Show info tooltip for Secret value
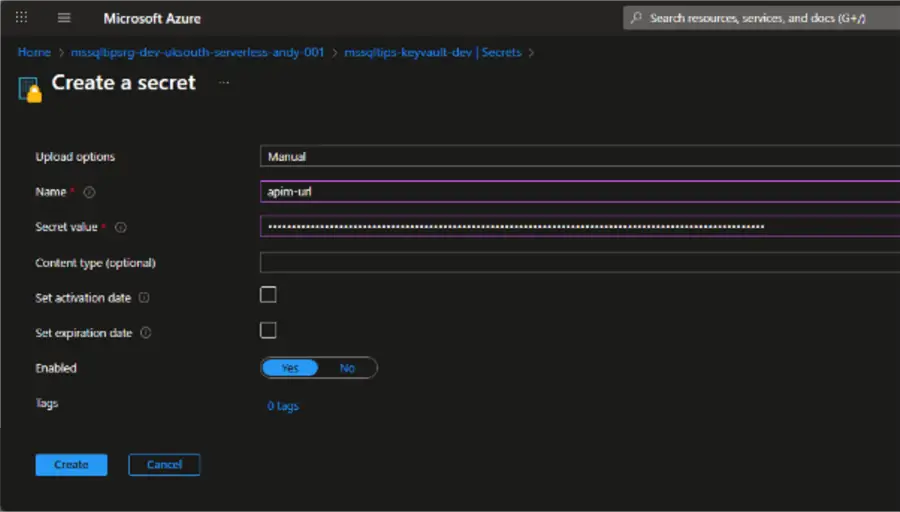The height and width of the screenshot is (512, 900). [x=121, y=227]
